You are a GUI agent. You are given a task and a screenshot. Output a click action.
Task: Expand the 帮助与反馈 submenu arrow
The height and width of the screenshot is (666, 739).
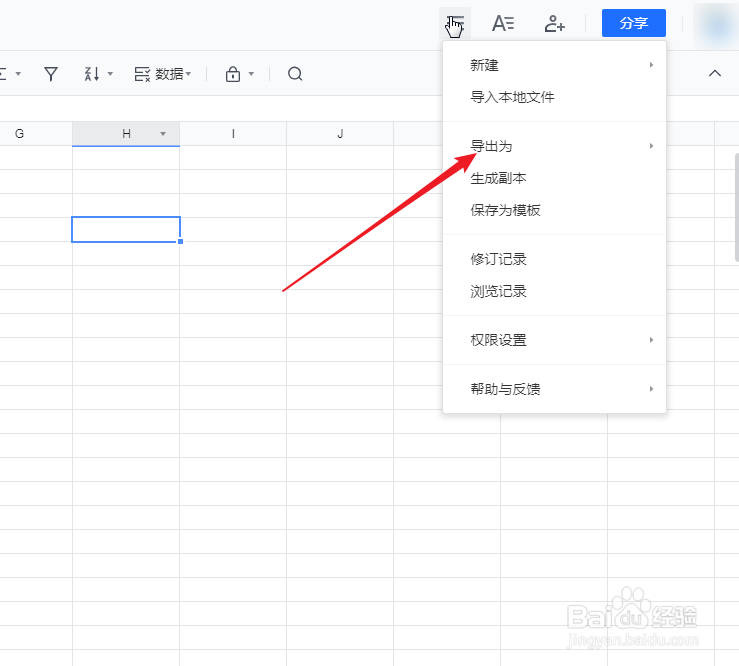[x=651, y=389]
